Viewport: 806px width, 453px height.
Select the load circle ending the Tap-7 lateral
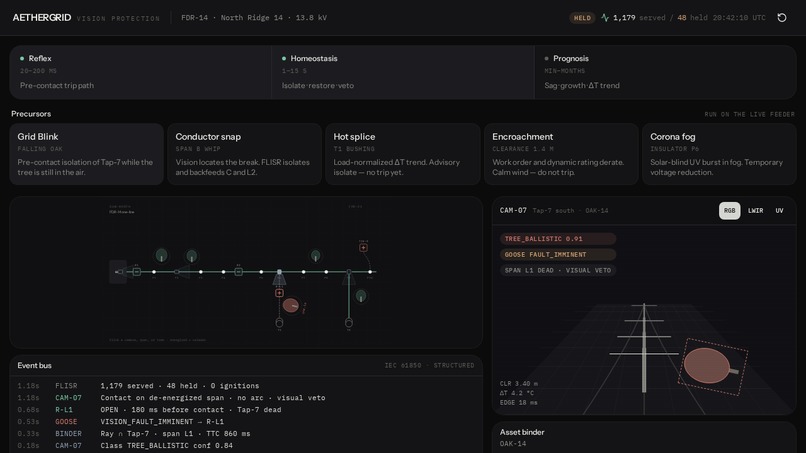point(279,323)
